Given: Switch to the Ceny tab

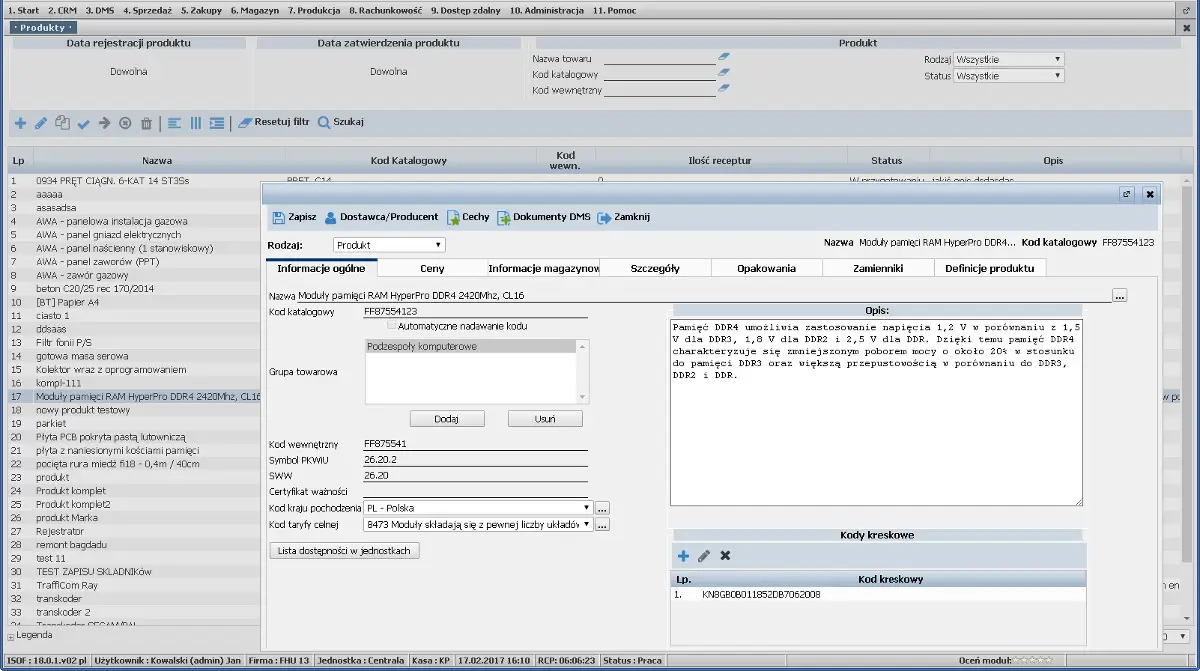Looking at the screenshot, I should coord(434,268).
